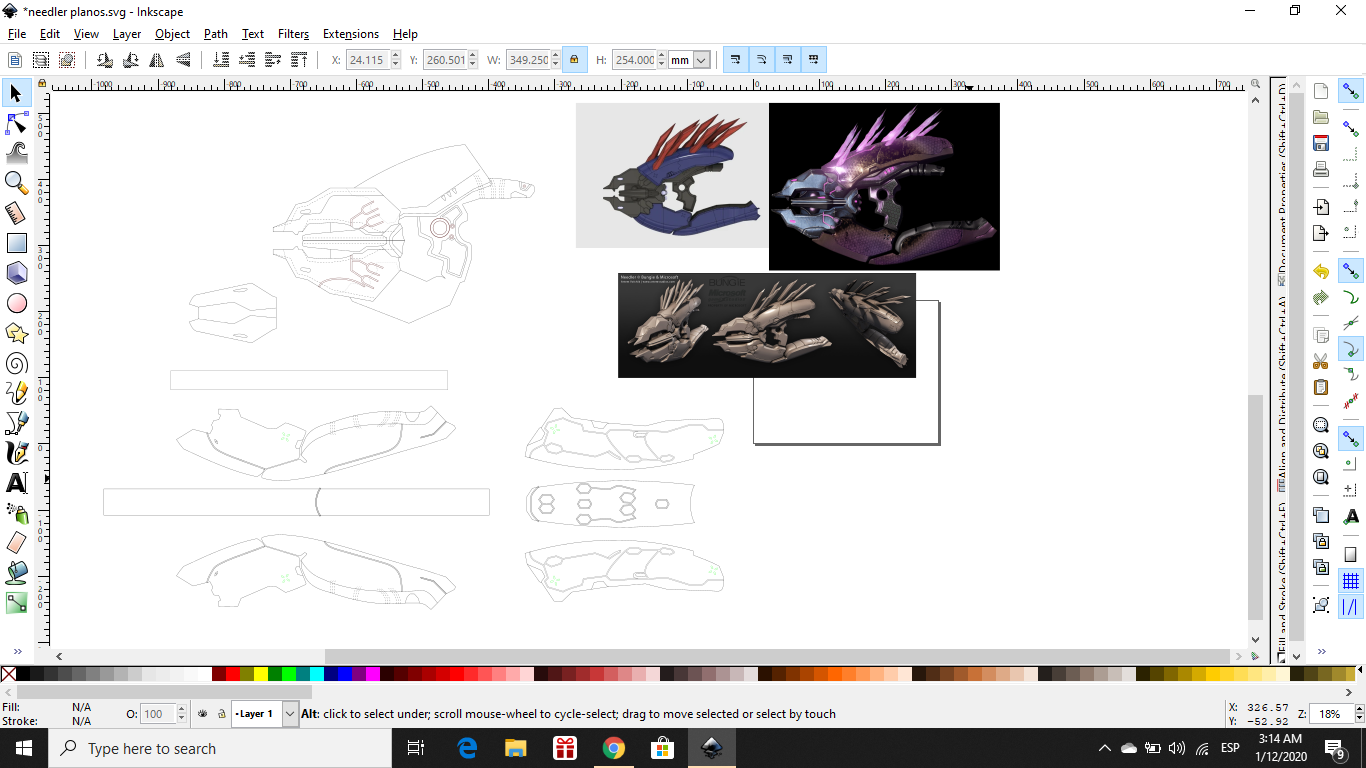Open the Path menu
Image resolution: width=1366 pixels, height=768 pixels.
(216, 33)
